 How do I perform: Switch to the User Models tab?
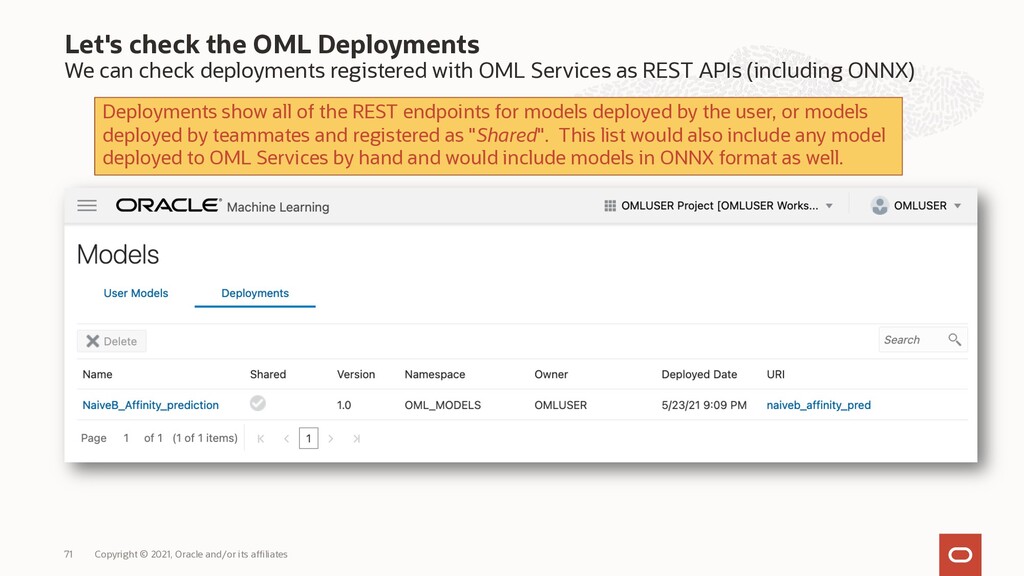[136, 293]
